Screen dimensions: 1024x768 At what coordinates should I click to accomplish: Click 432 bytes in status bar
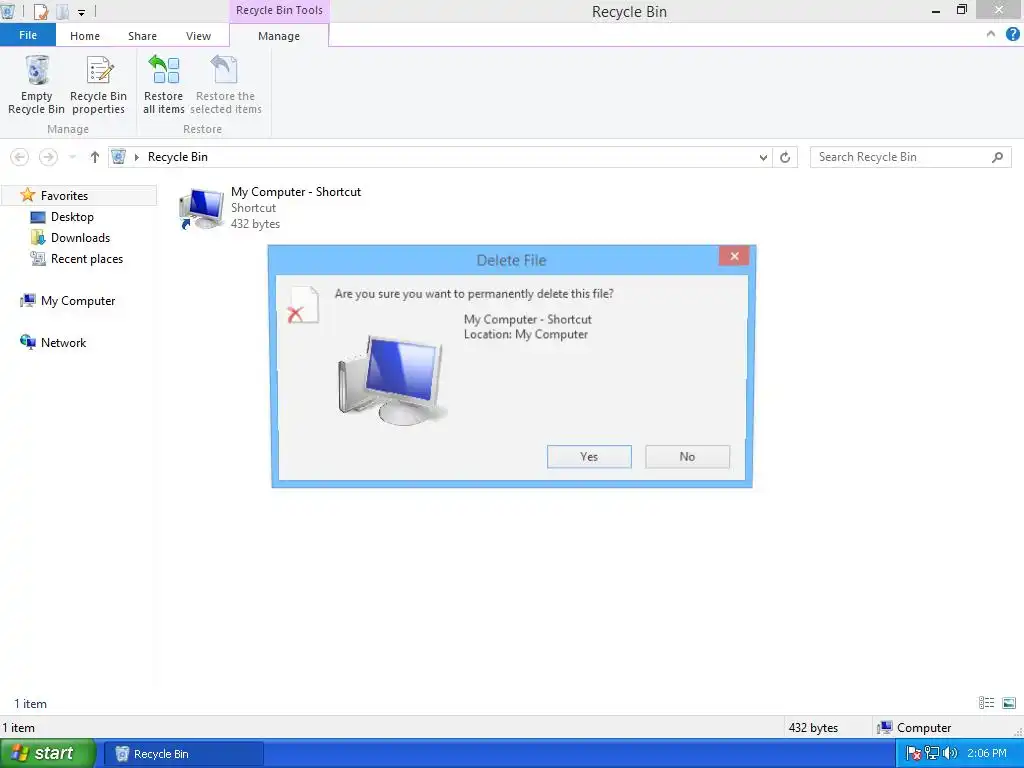813,728
